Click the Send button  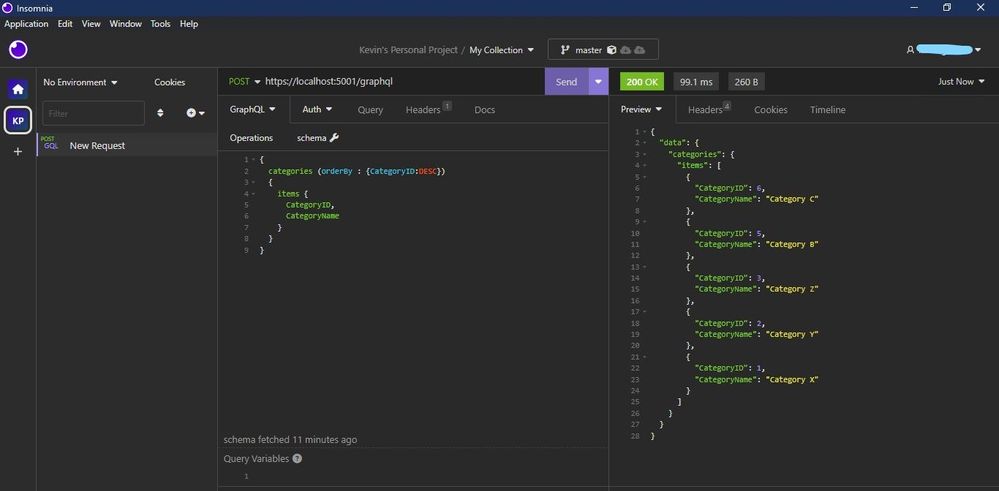(566, 82)
